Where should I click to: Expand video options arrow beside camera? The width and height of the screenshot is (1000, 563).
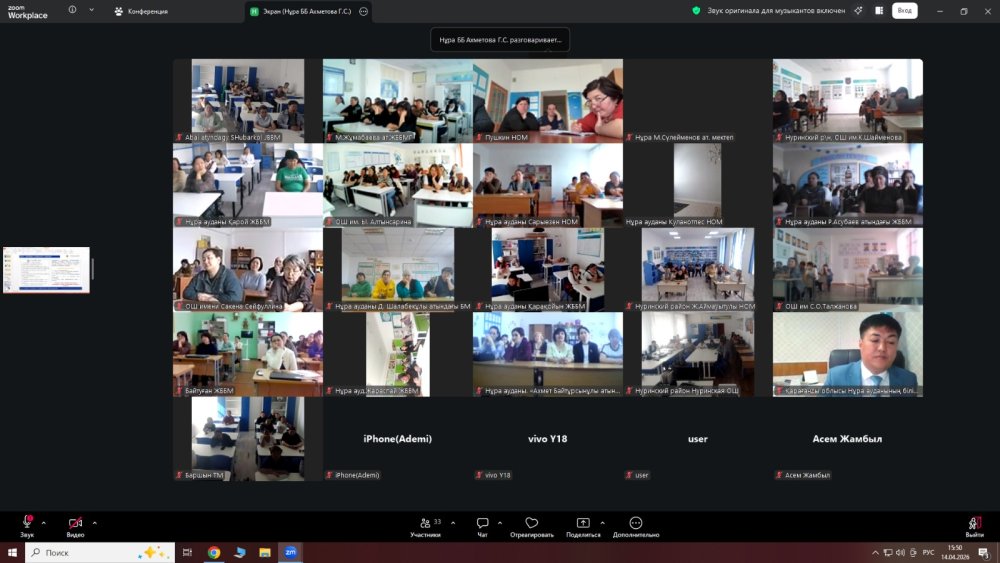coord(94,523)
